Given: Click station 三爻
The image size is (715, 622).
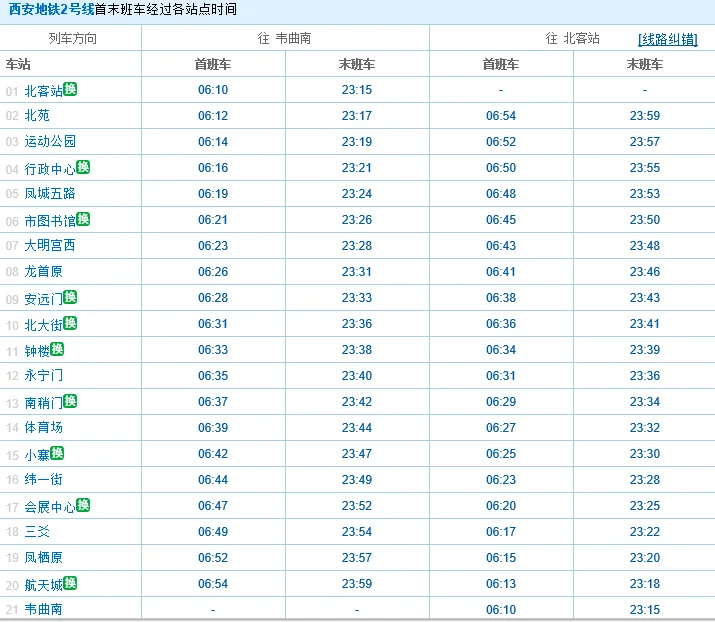Looking at the screenshot, I should click(37, 531).
